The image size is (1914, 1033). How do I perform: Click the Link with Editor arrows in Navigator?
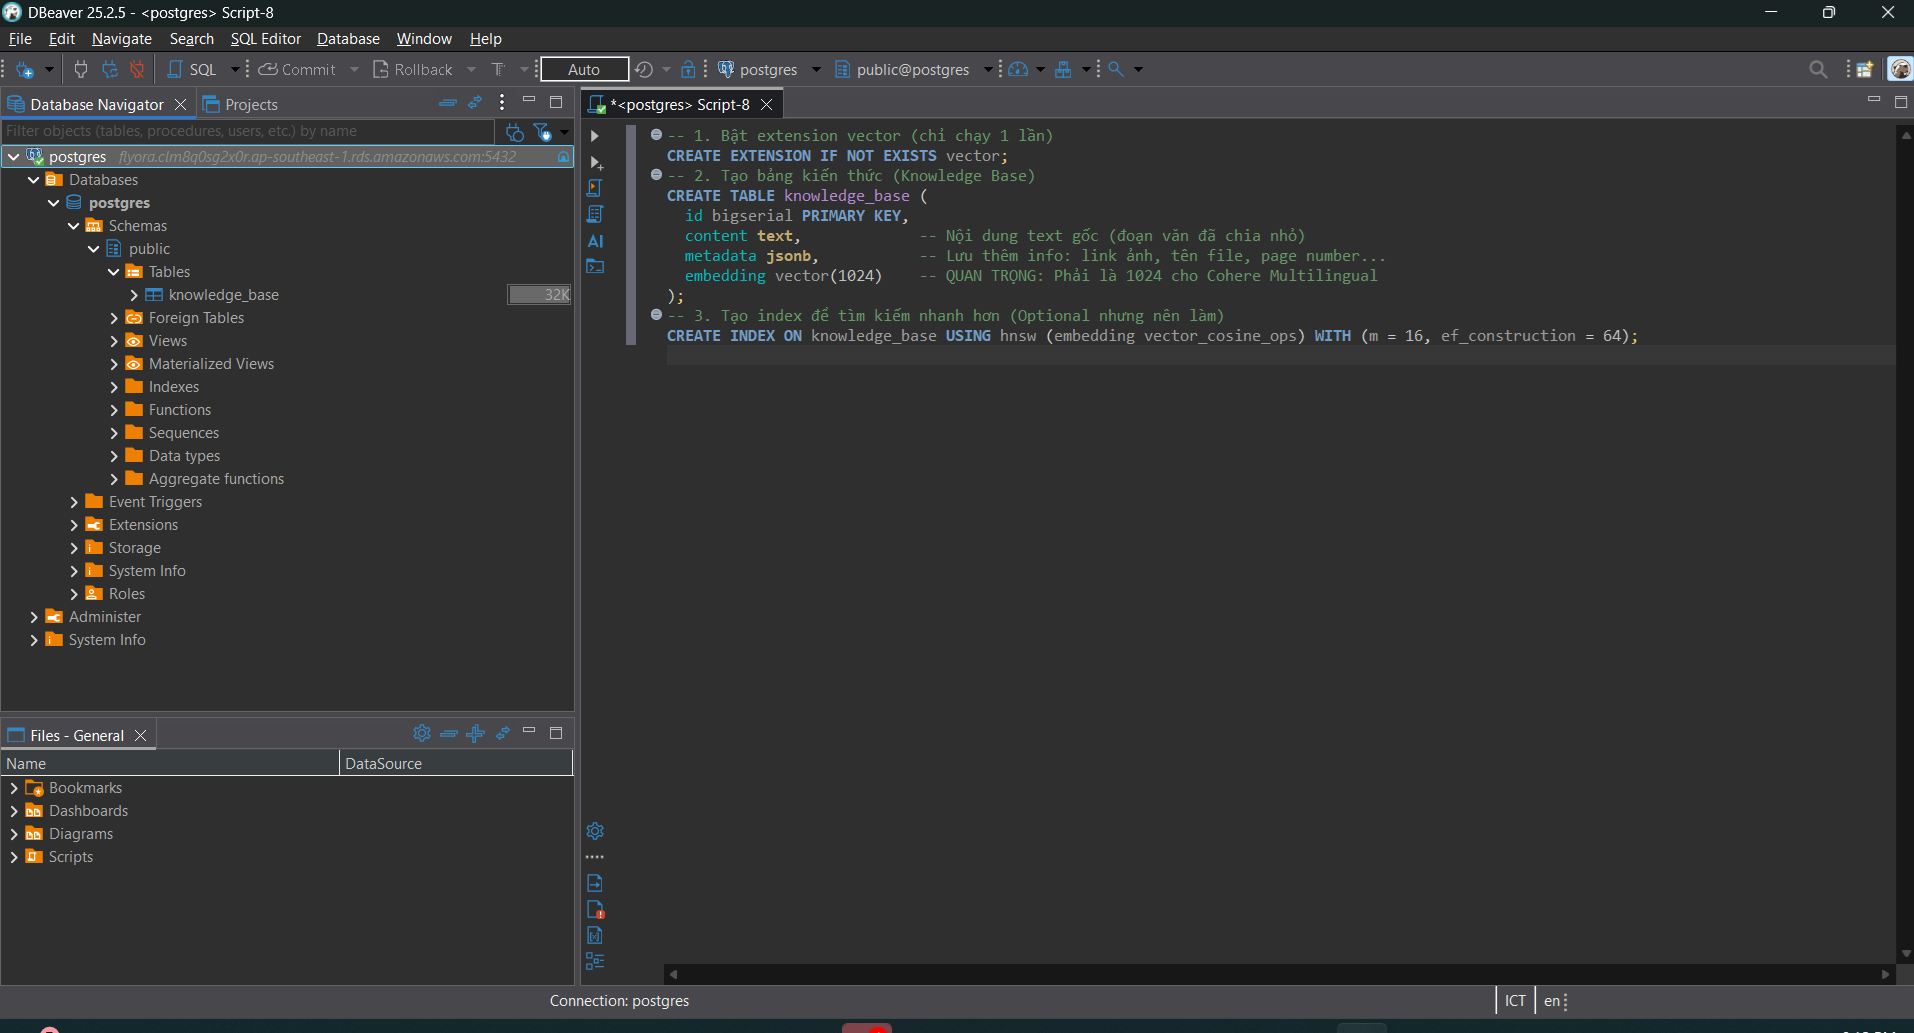(x=475, y=103)
